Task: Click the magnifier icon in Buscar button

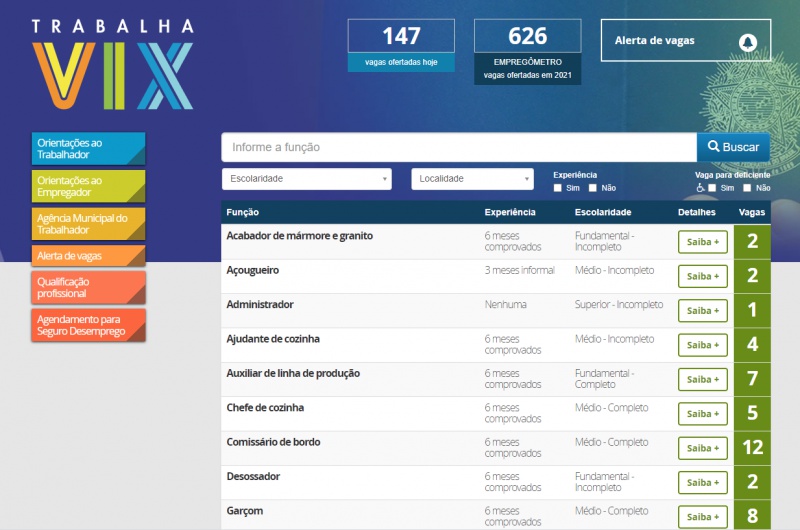Action: click(713, 146)
